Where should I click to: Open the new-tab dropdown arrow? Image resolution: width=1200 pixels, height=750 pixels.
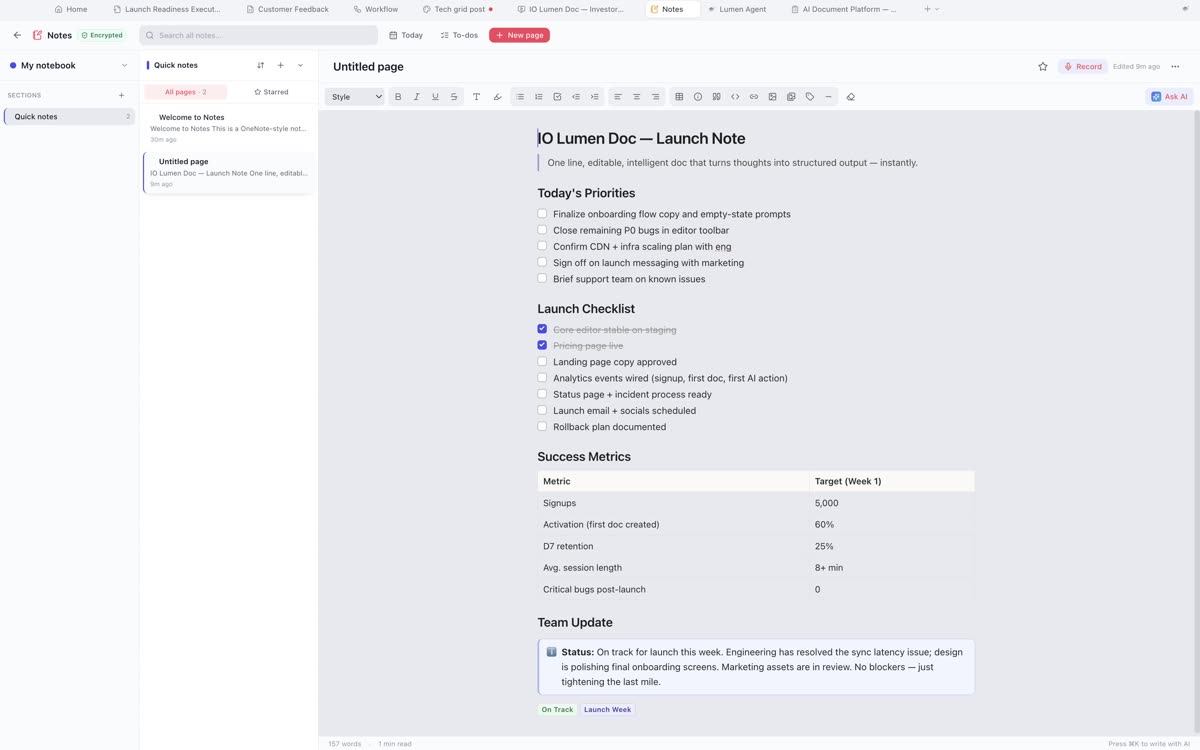(937, 9)
